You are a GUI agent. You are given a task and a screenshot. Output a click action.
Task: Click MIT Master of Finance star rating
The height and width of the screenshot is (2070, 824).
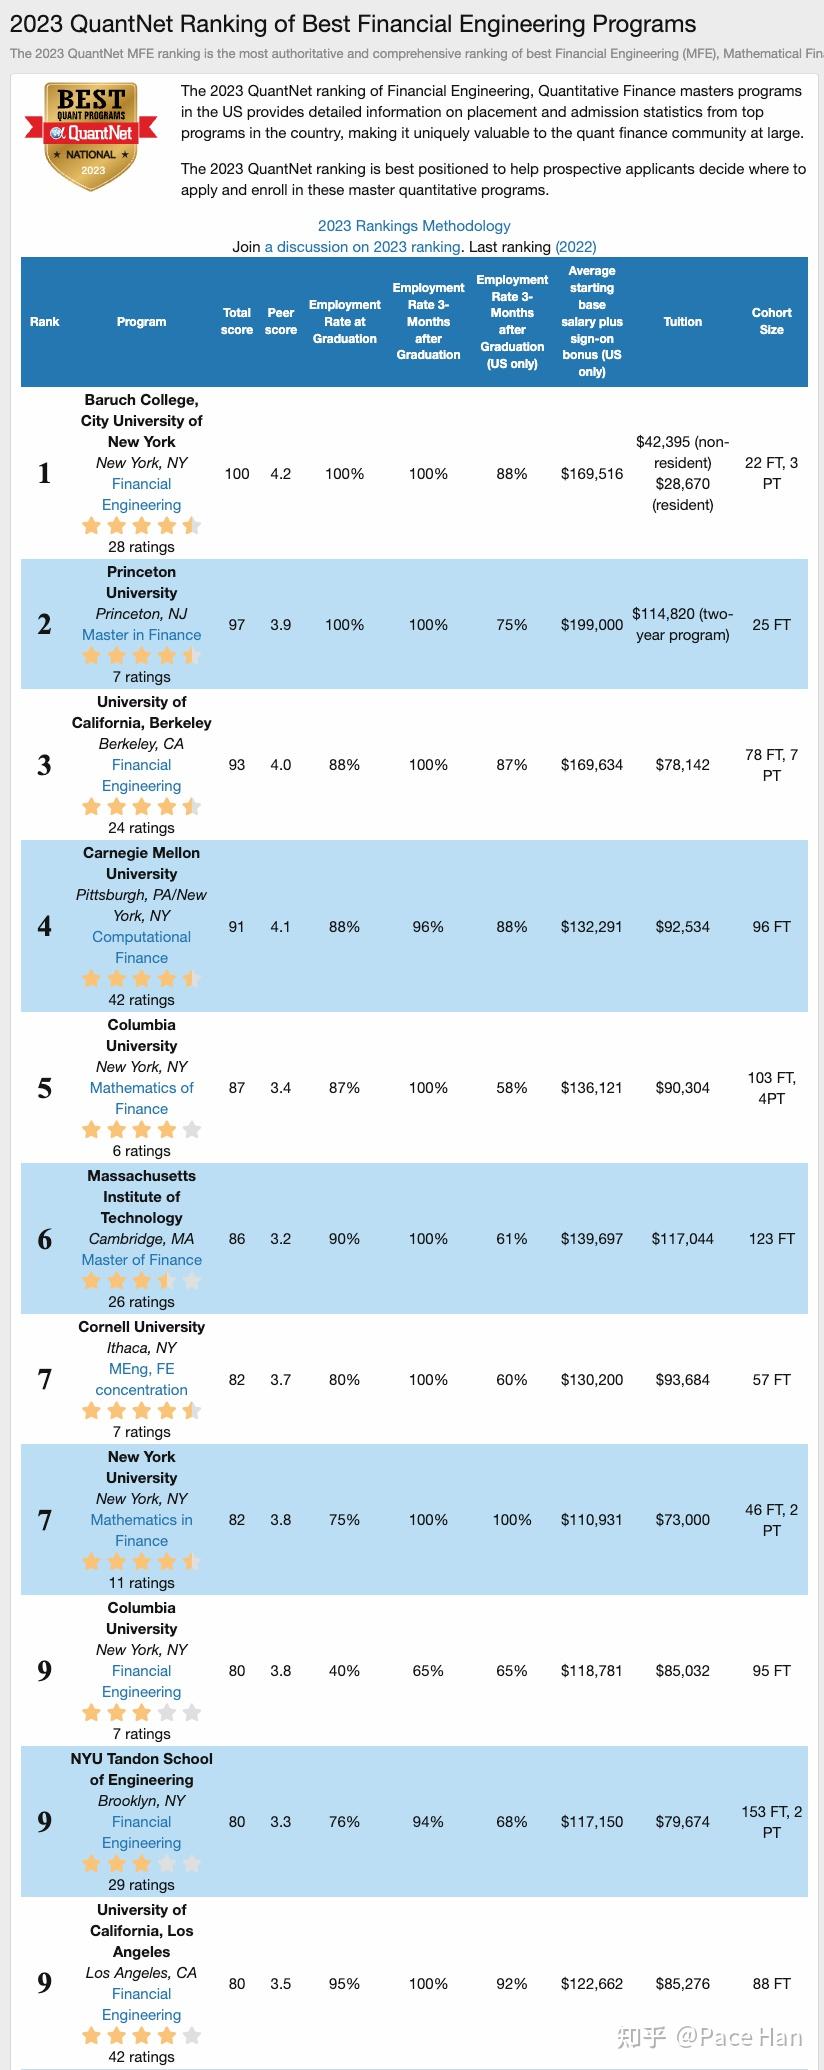tap(141, 1281)
